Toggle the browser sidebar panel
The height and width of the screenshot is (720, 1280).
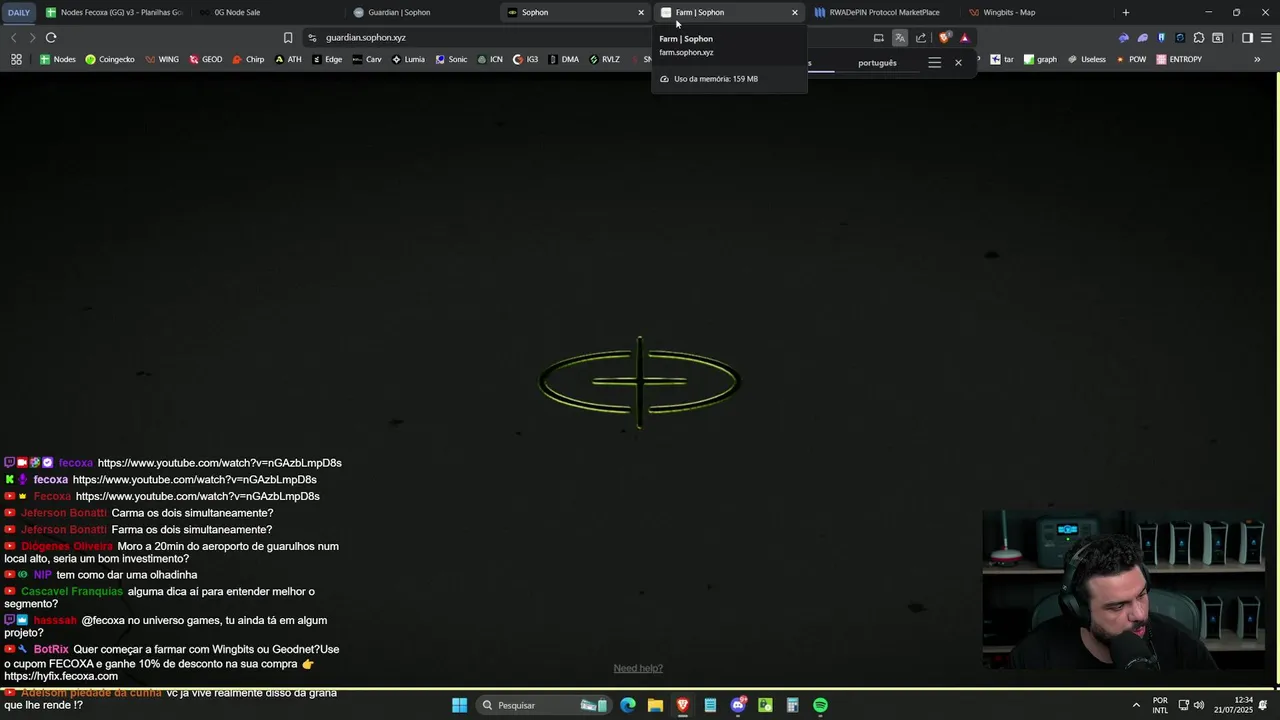(1247, 38)
